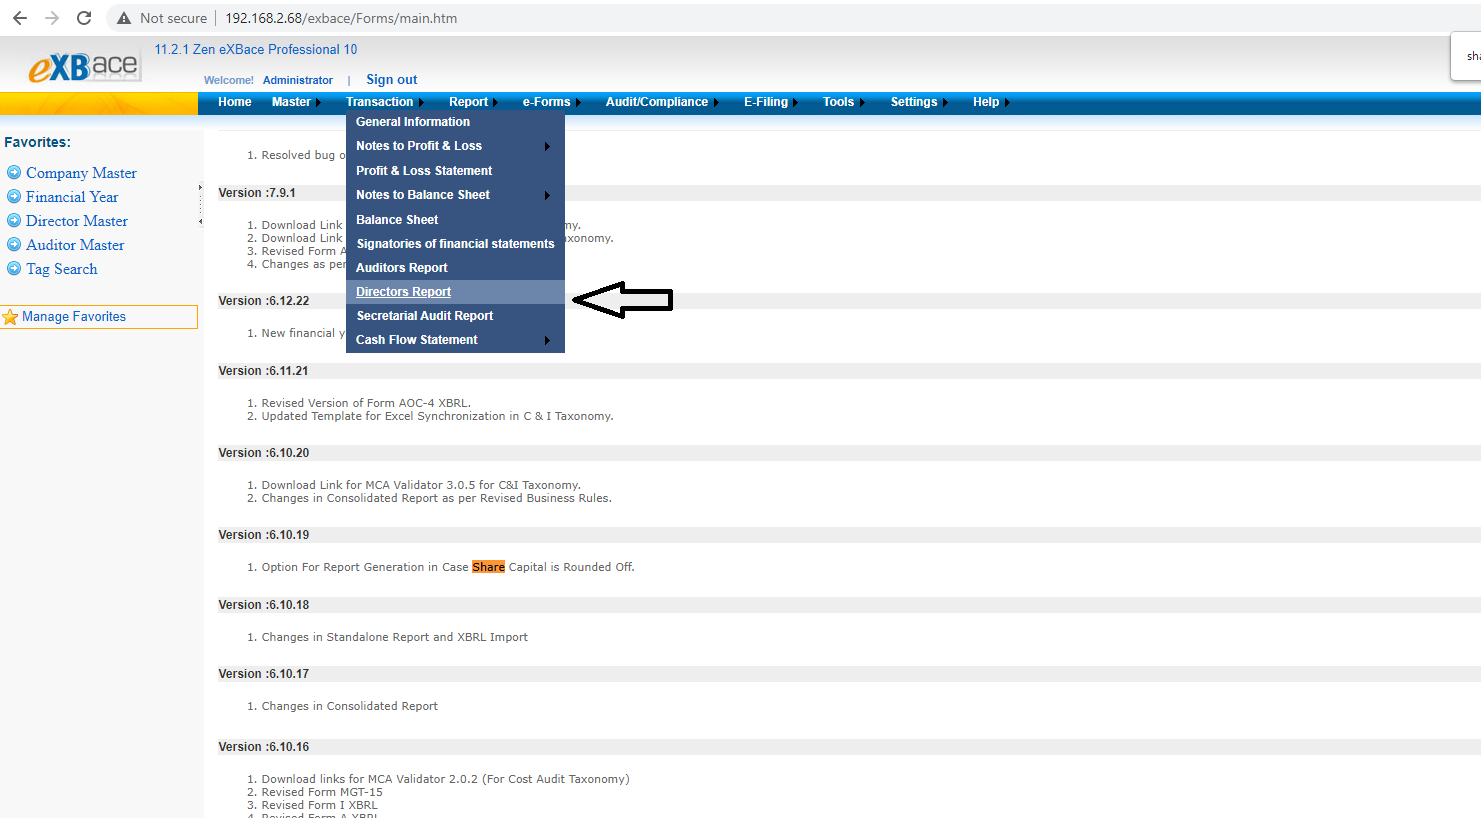1481x818 pixels.
Task: Open the Settings menu
Action: coord(914,102)
